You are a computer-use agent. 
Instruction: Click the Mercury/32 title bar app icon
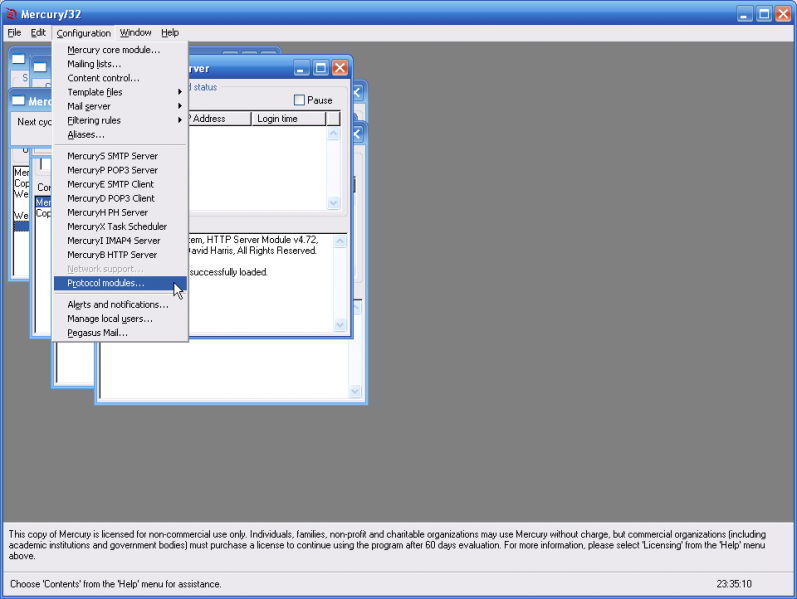coord(11,14)
